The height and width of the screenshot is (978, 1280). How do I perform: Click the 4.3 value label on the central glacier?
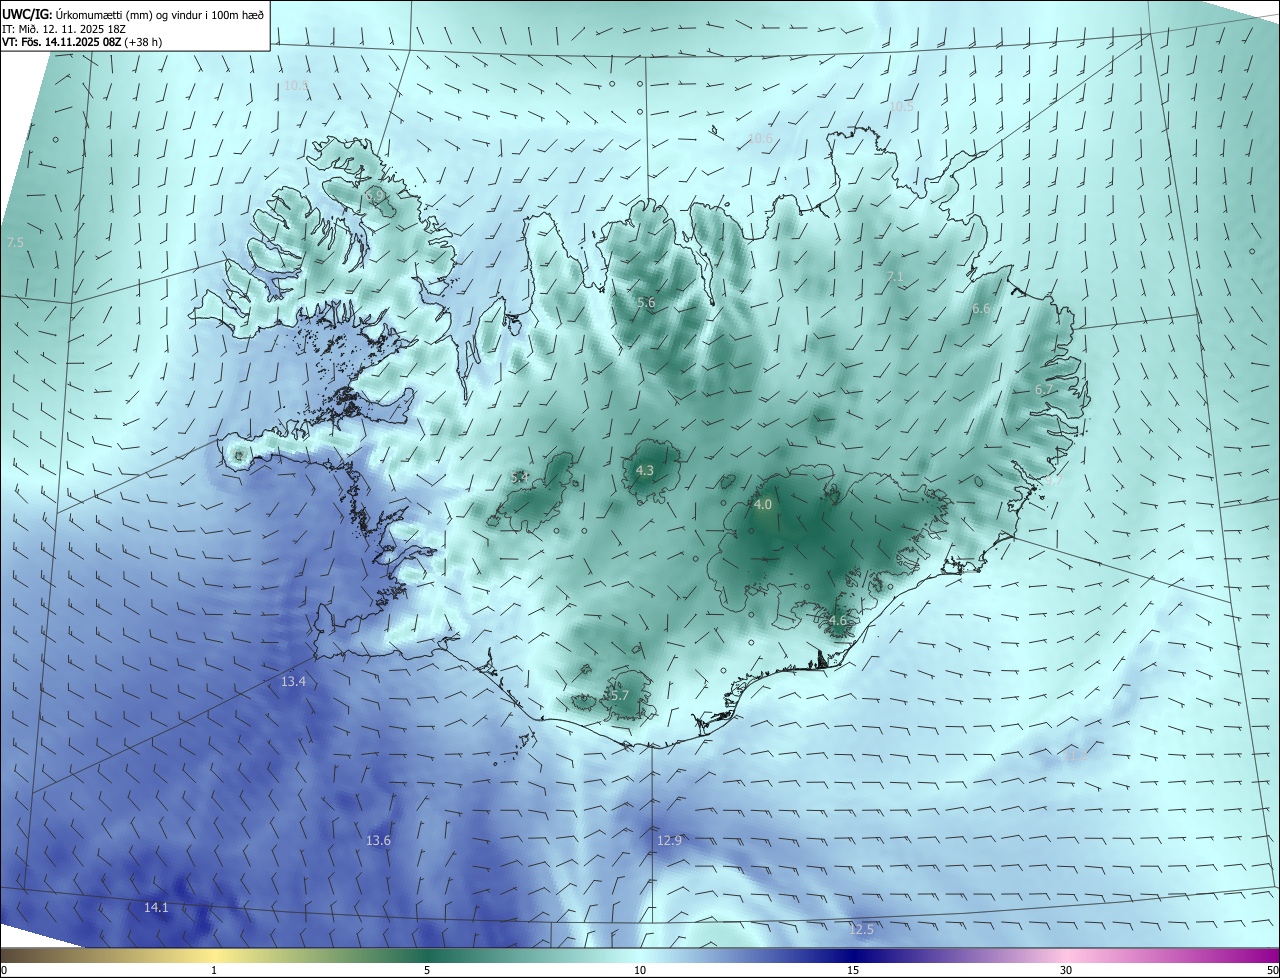coord(645,470)
